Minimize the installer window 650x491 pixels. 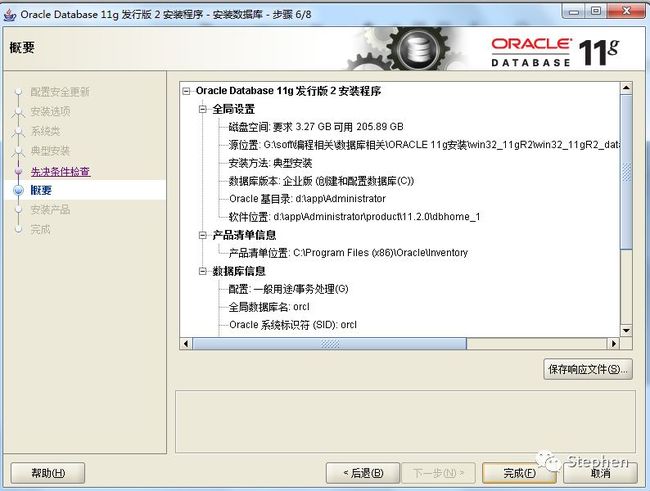(574, 12)
